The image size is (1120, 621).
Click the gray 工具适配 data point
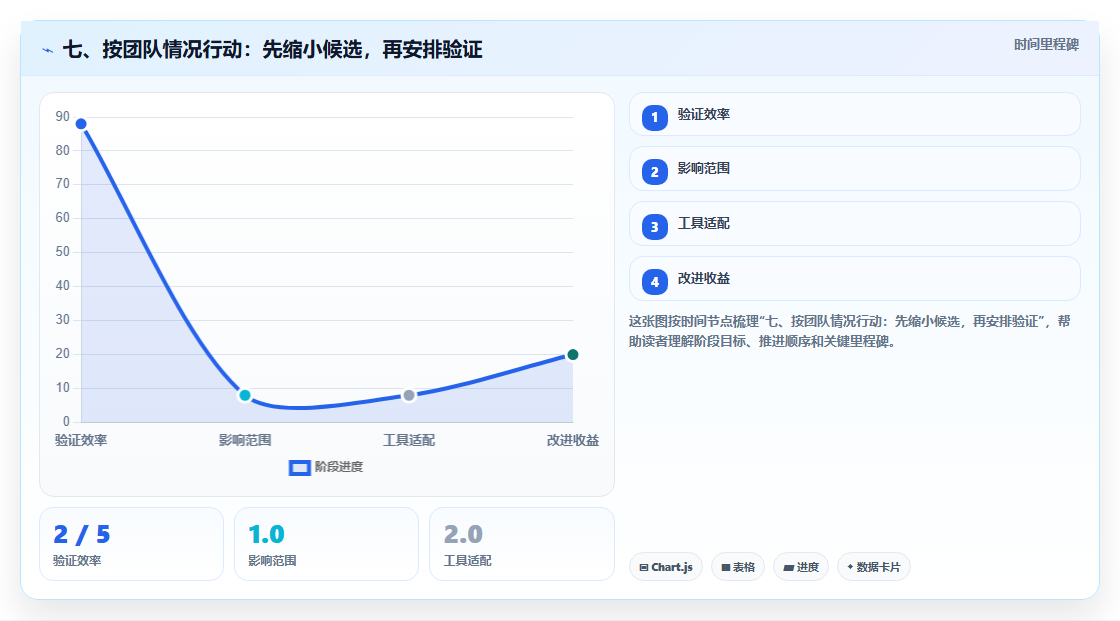[x=409, y=395]
